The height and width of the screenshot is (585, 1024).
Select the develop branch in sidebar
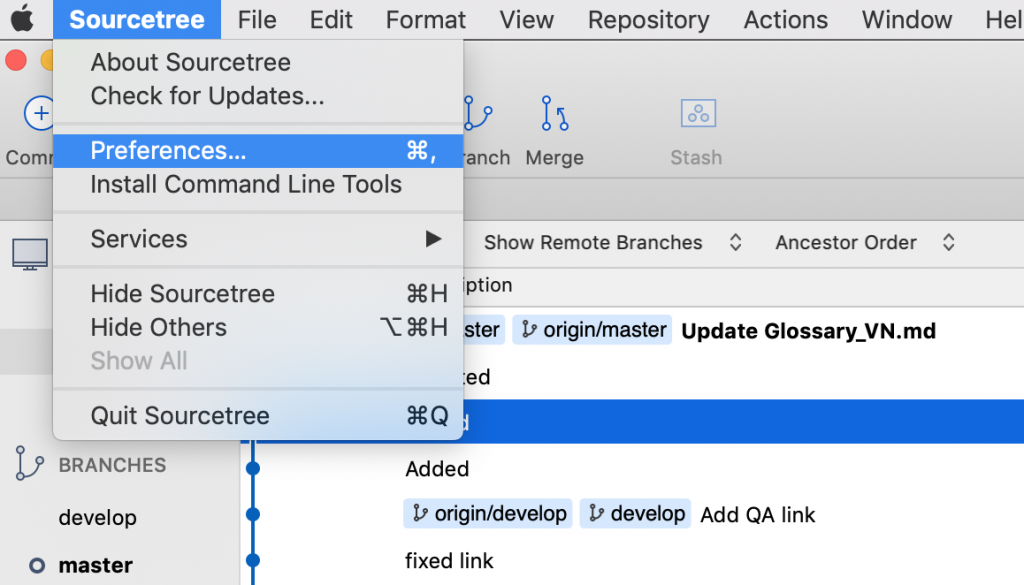[98, 518]
